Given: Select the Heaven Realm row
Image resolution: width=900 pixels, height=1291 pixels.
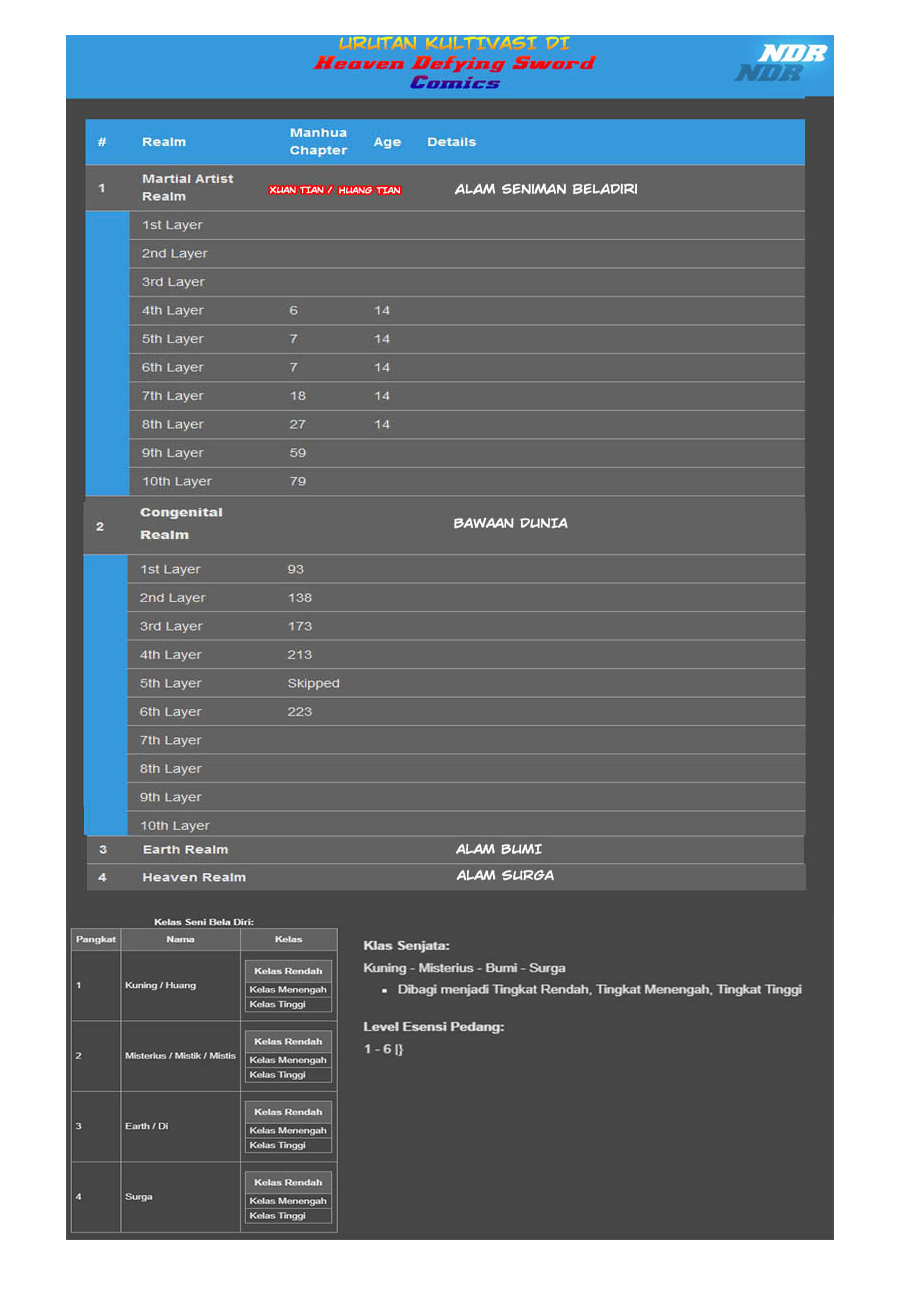Looking at the screenshot, I should tap(194, 877).
